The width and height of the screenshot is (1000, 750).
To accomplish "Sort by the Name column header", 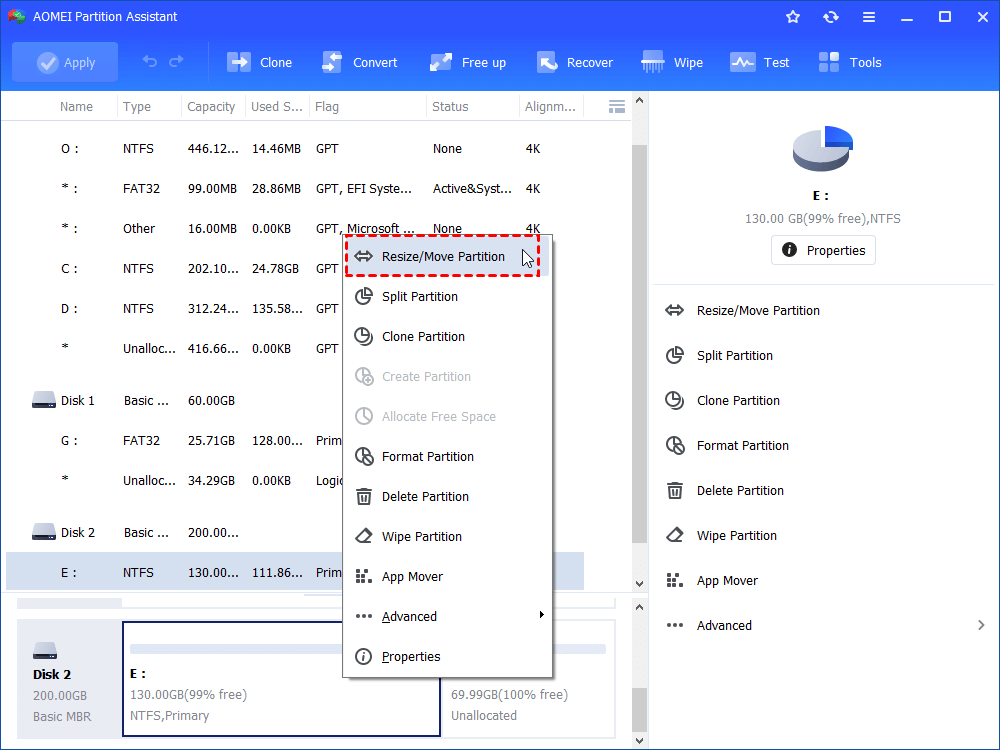I will (76, 107).
